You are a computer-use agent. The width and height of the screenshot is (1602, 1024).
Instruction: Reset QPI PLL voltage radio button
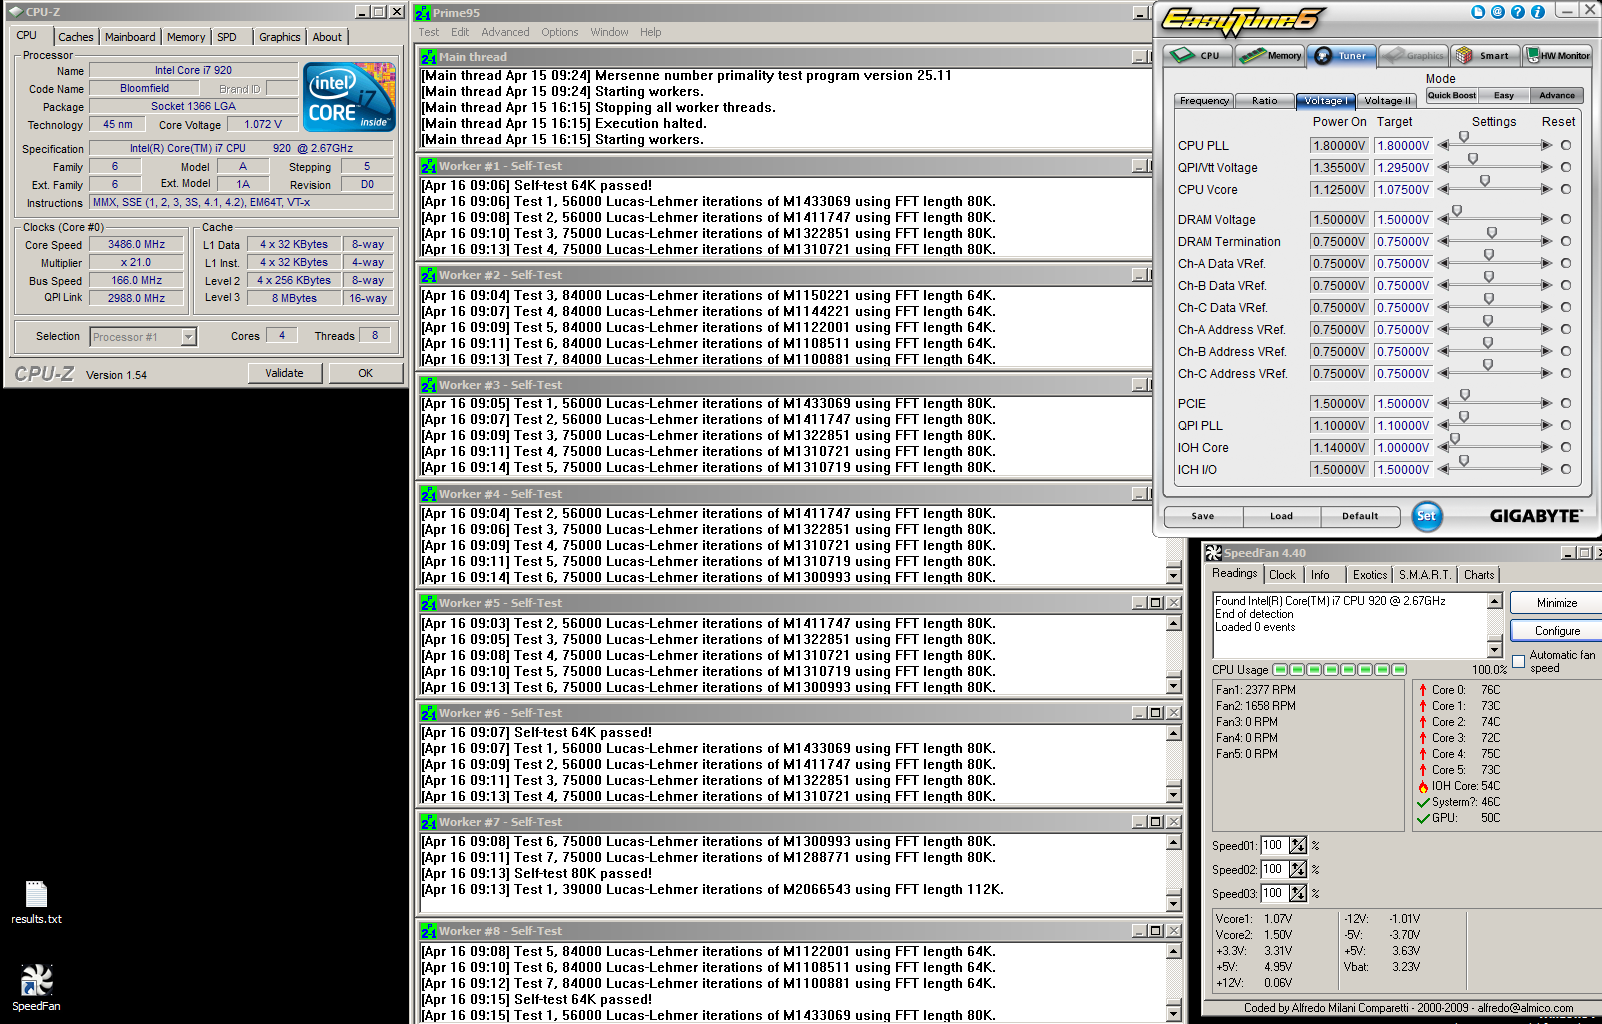click(x=1566, y=425)
